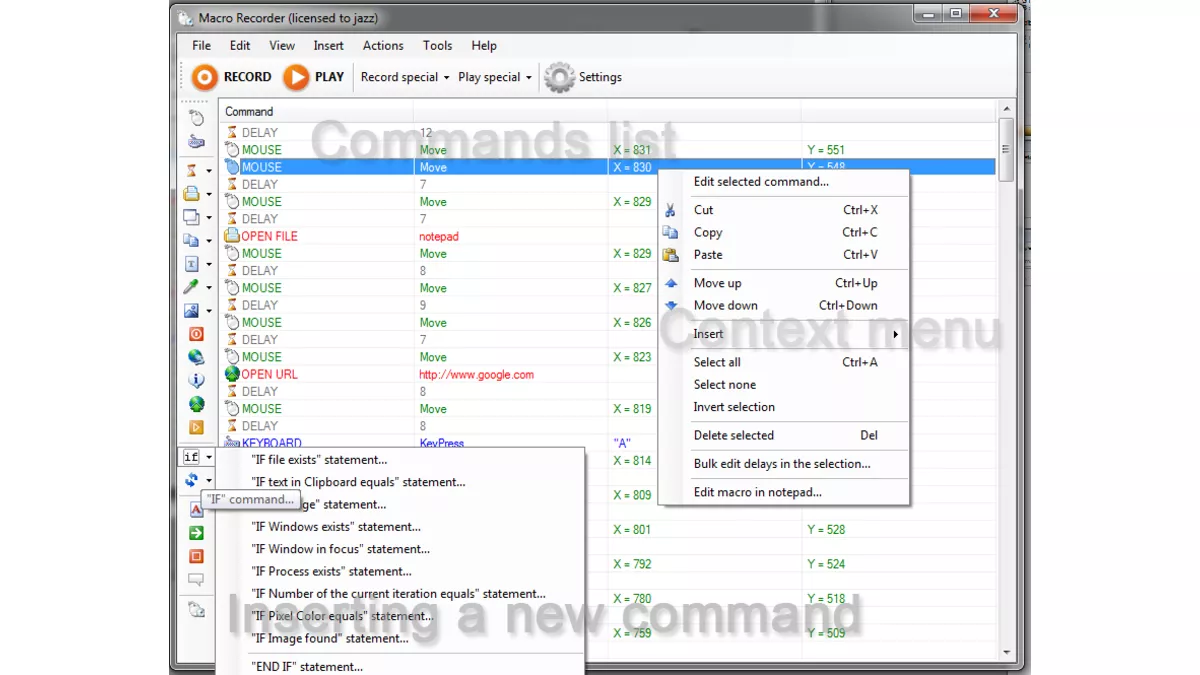Open the File menu
Screen dimensions: 1200x675
pos(201,45)
